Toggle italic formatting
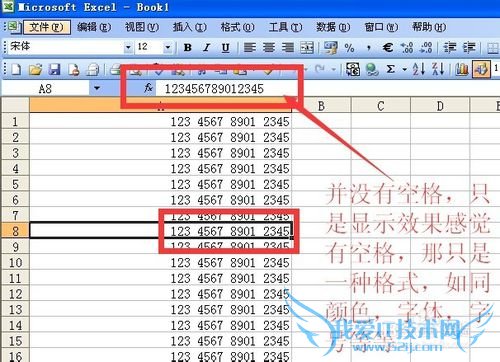 [207, 48]
